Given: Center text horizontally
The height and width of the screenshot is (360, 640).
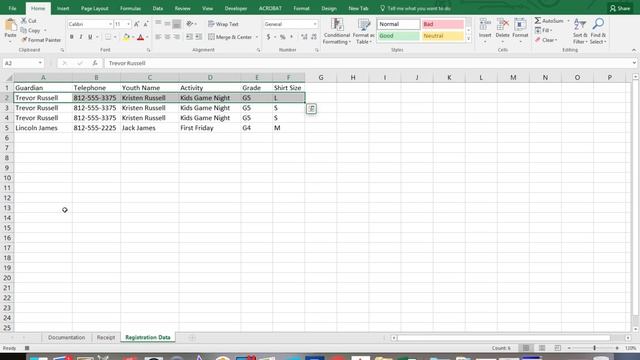Looking at the screenshot, I should point(167,37).
